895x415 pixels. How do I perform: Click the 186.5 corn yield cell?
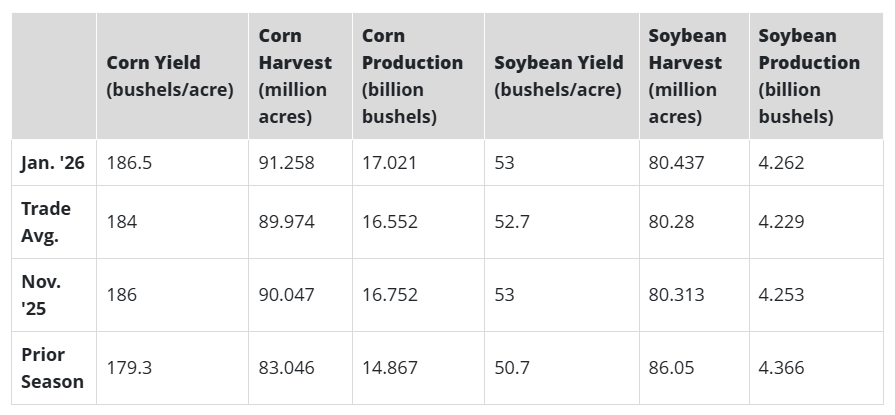(x=129, y=162)
